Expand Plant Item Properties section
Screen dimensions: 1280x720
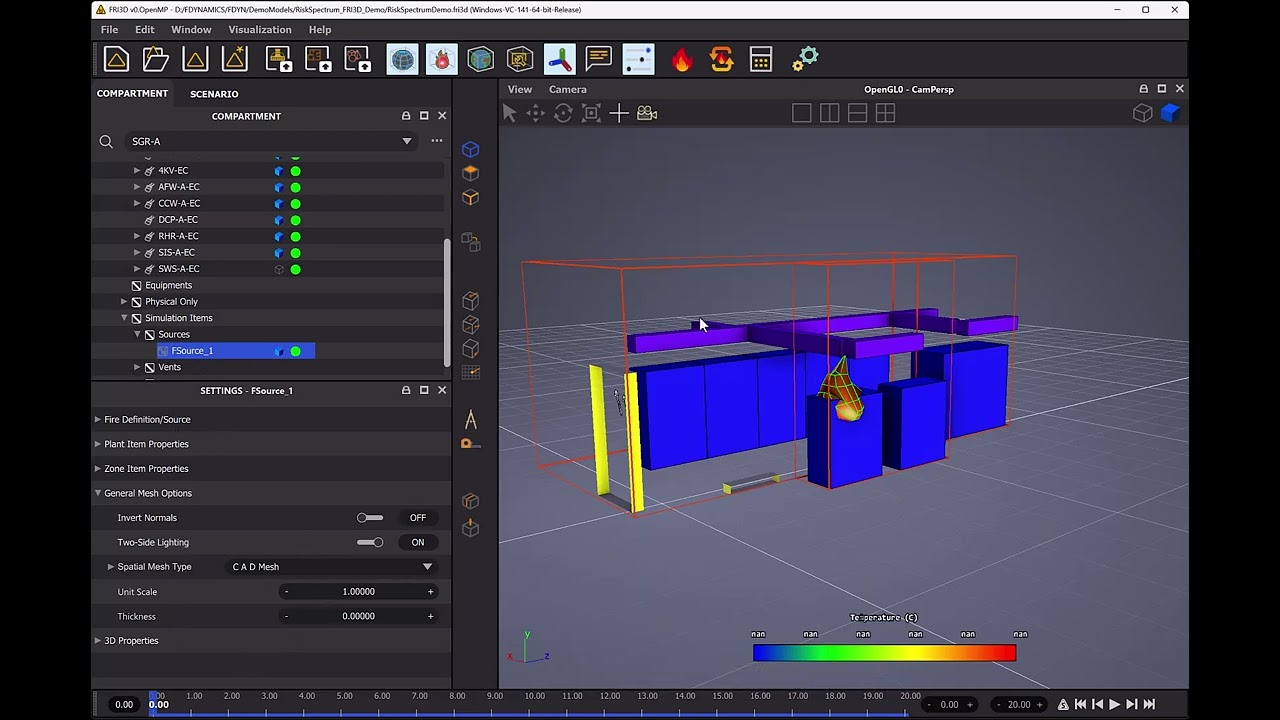(x=98, y=444)
